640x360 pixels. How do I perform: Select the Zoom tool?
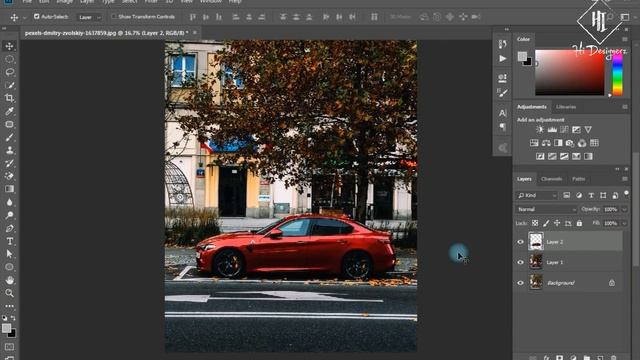[9, 293]
